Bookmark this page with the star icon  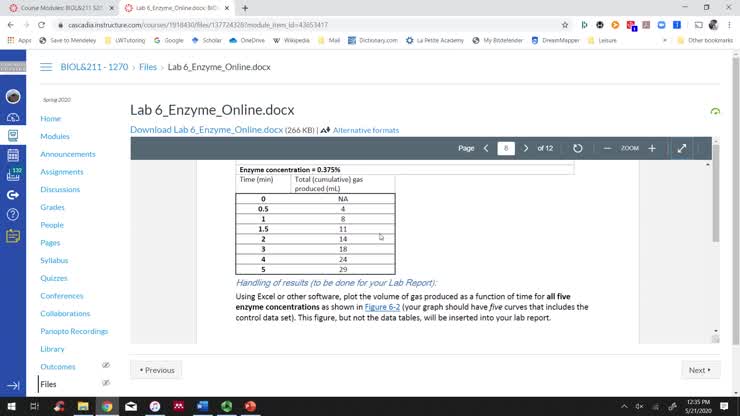pos(565,24)
